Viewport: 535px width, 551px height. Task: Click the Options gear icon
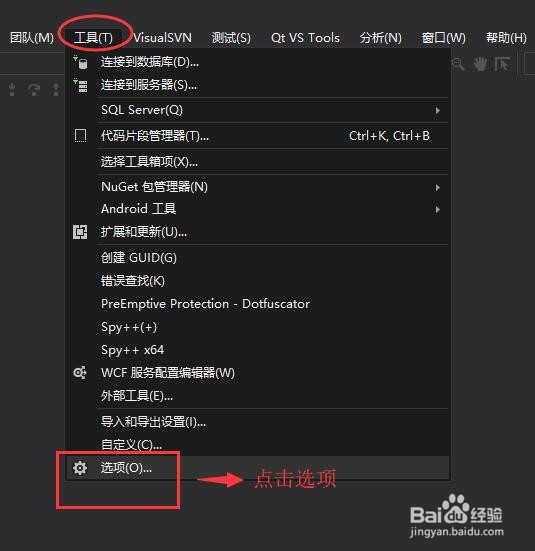coord(80,468)
